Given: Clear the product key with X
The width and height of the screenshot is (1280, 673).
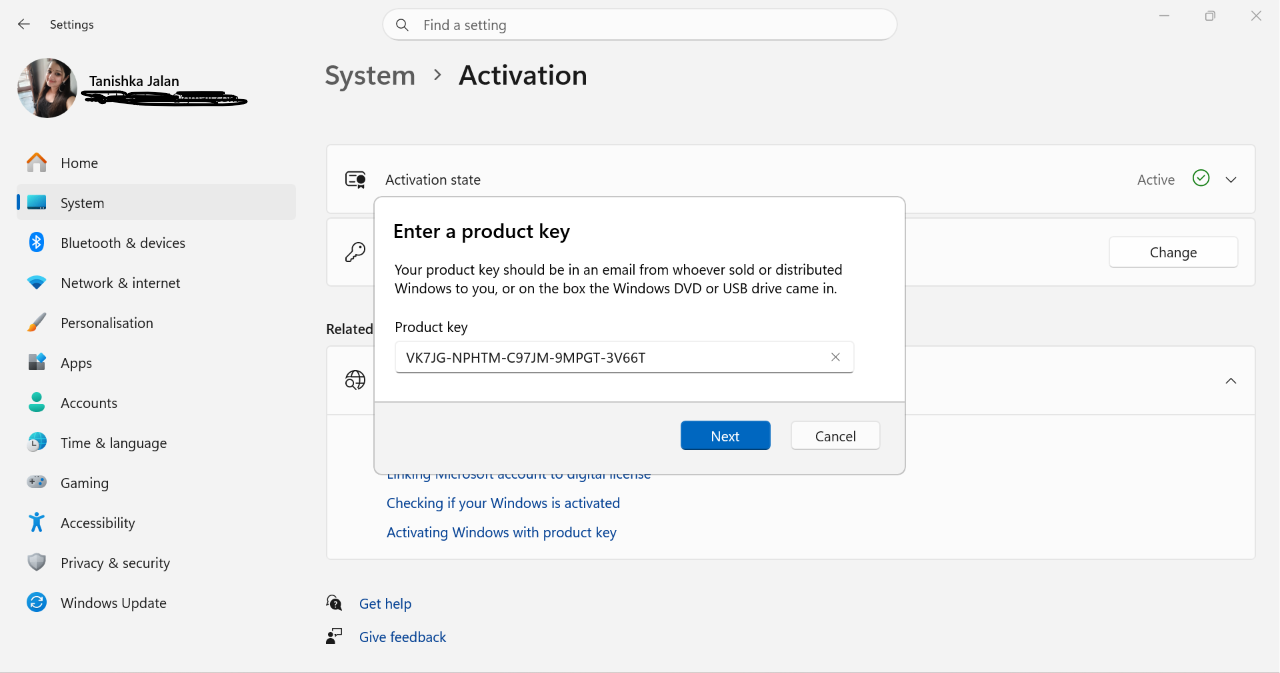Looking at the screenshot, I should tap(835, 357).
